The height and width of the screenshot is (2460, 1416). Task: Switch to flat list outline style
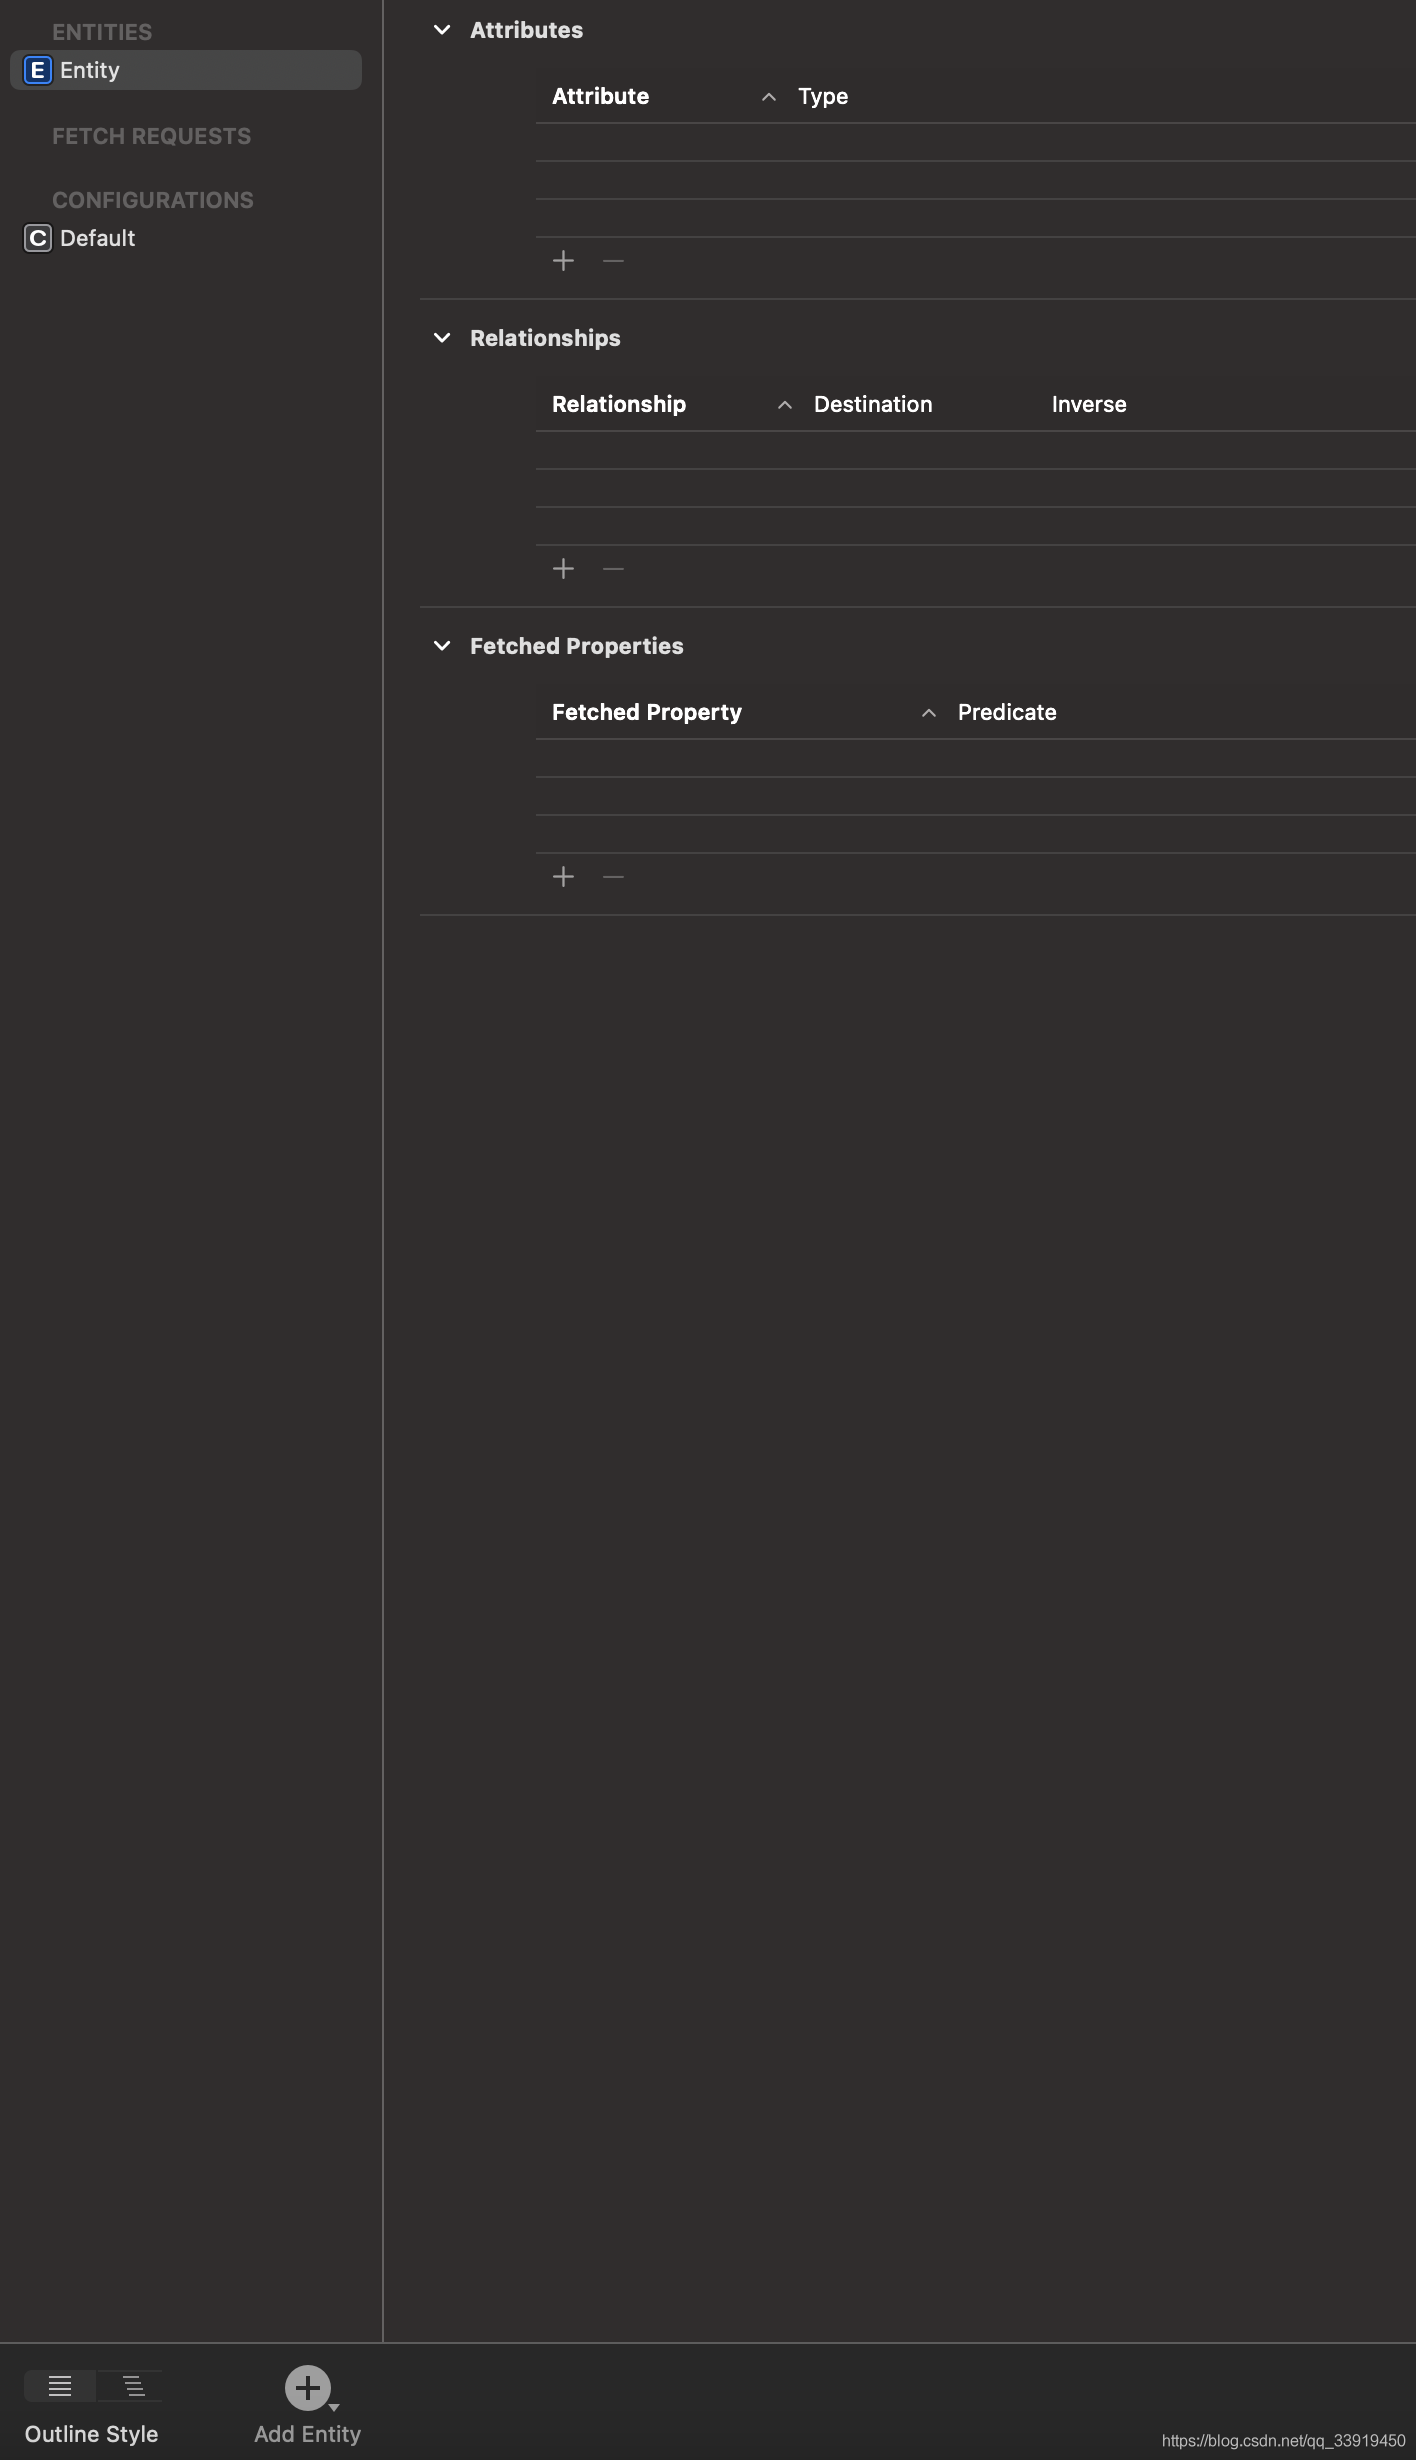[x=60, y=2386]
